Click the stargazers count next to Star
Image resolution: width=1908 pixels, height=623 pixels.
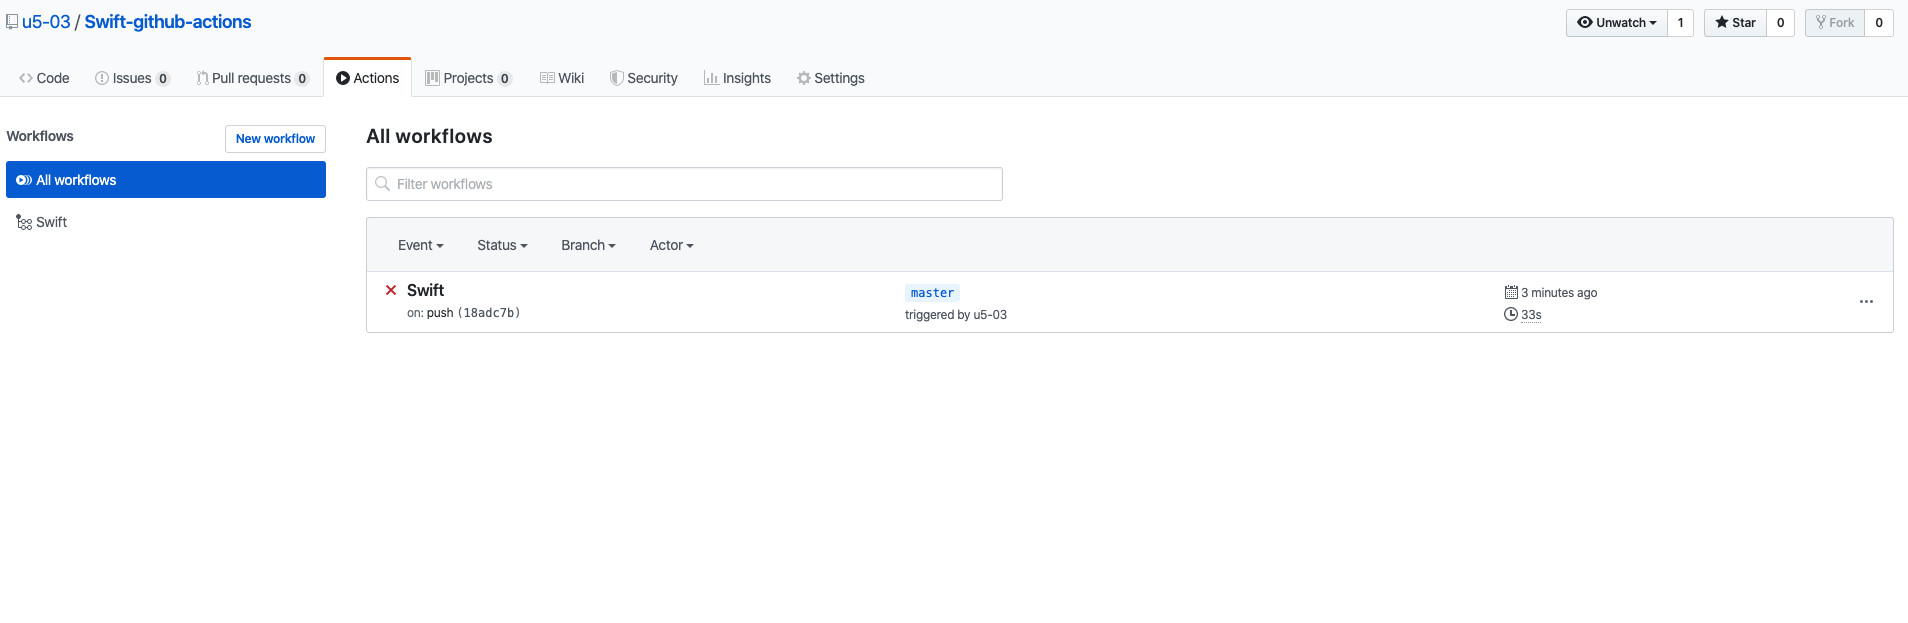(x=1780, y=23)
